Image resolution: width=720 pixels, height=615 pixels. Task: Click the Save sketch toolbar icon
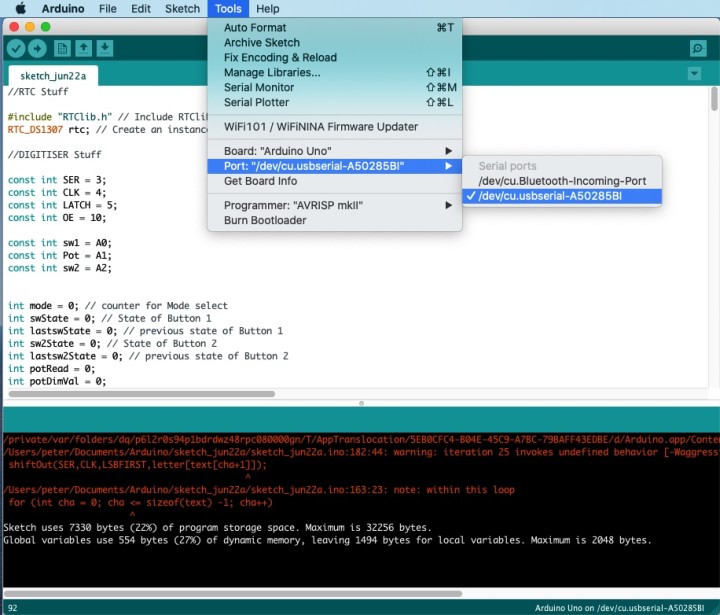click(x=105, y=48)
